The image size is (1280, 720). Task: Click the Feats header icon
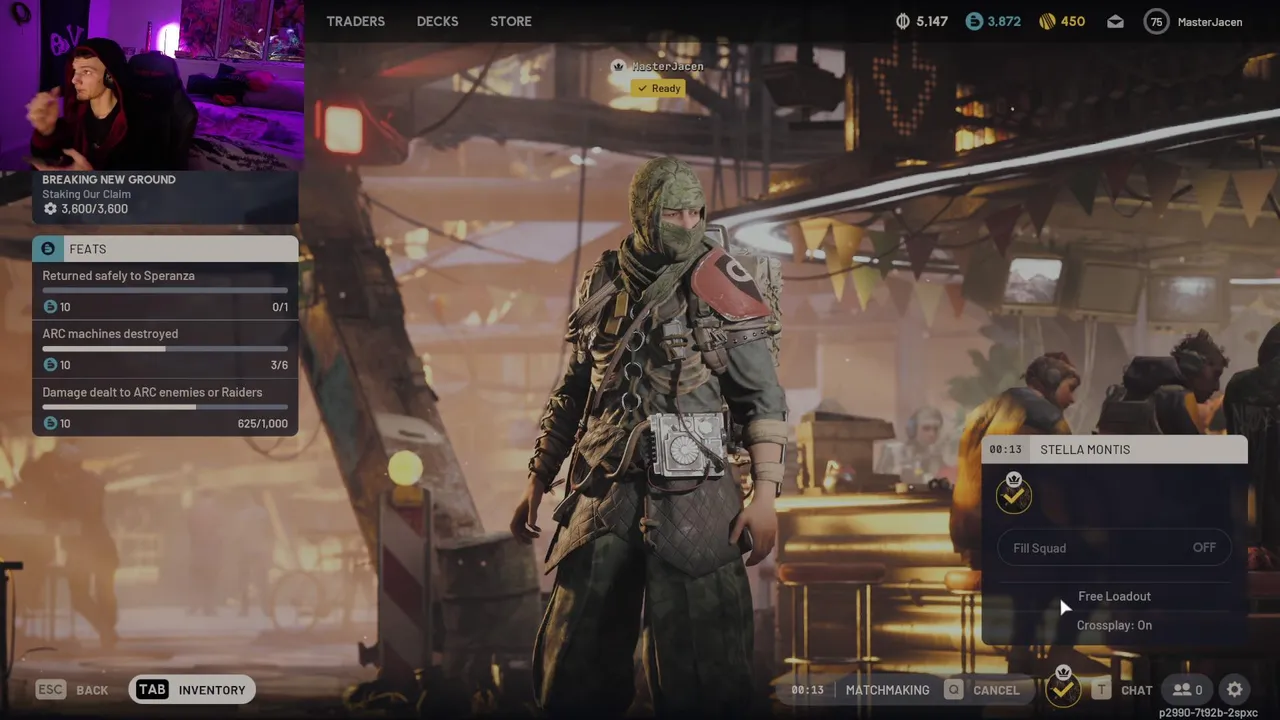pyautogui.click(x=48, y=249)
